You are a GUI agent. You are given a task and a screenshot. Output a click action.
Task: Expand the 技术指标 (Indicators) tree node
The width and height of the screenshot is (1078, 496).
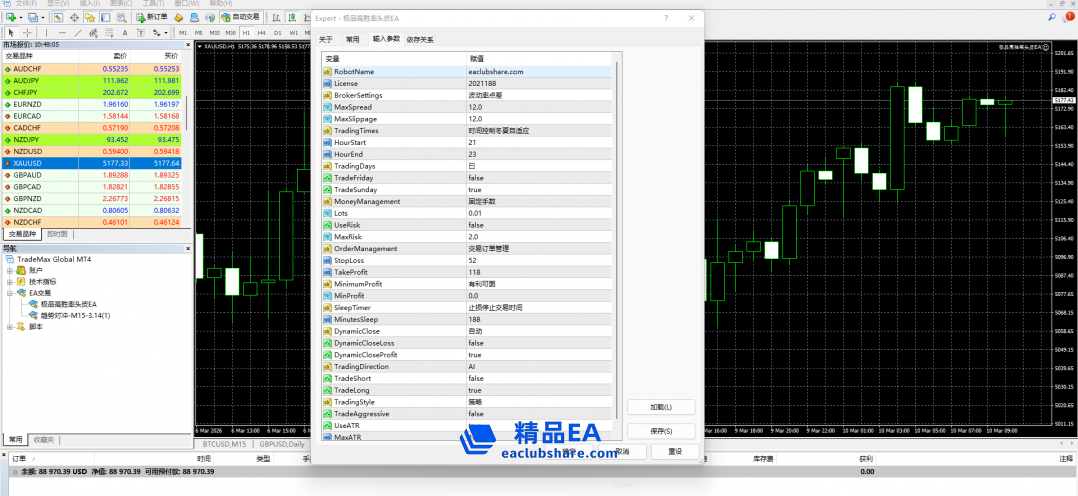point(10,281)
